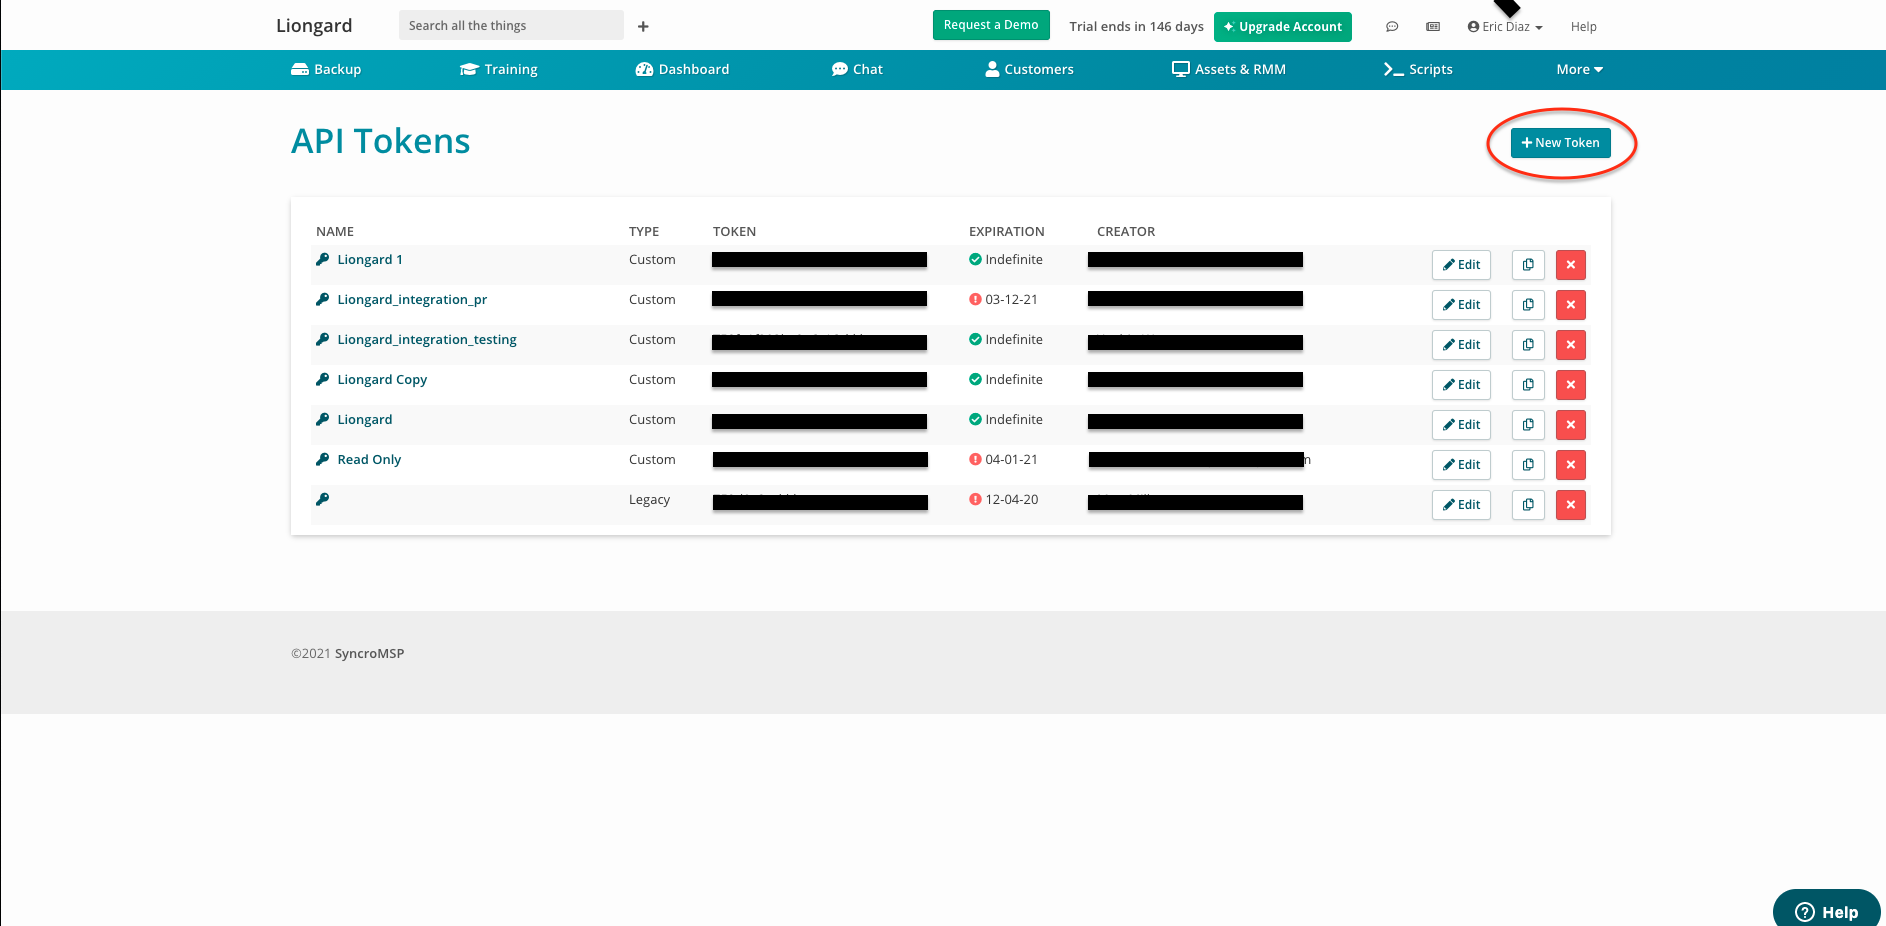Viewport: 1886px width, 926px height.
Task: Edit the Read Only token
Action: click(x=1461, y=465)
